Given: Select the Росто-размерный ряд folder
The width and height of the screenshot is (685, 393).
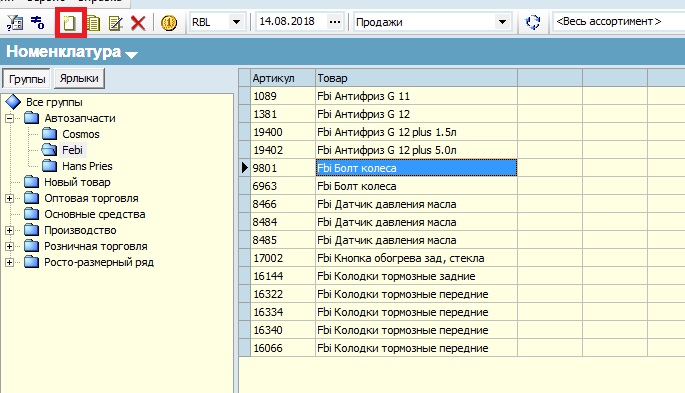Looking at the screenshot, I should [x=99, y=262].
